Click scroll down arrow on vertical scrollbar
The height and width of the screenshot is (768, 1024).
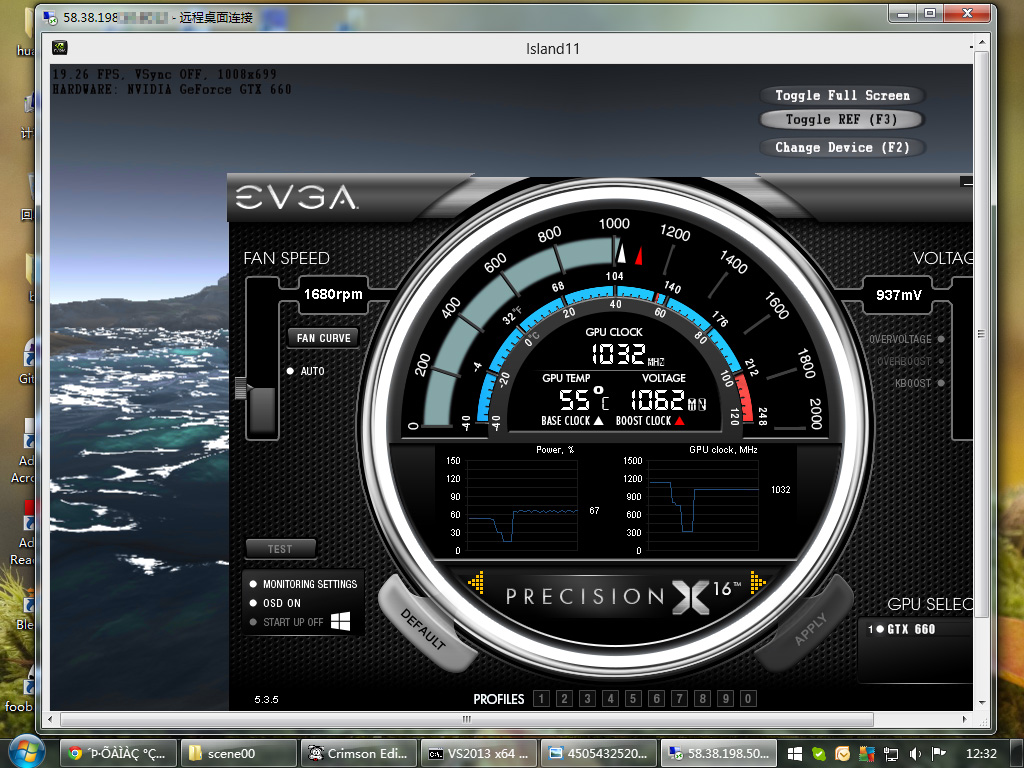pyautogui.click(x=981, y=703)
